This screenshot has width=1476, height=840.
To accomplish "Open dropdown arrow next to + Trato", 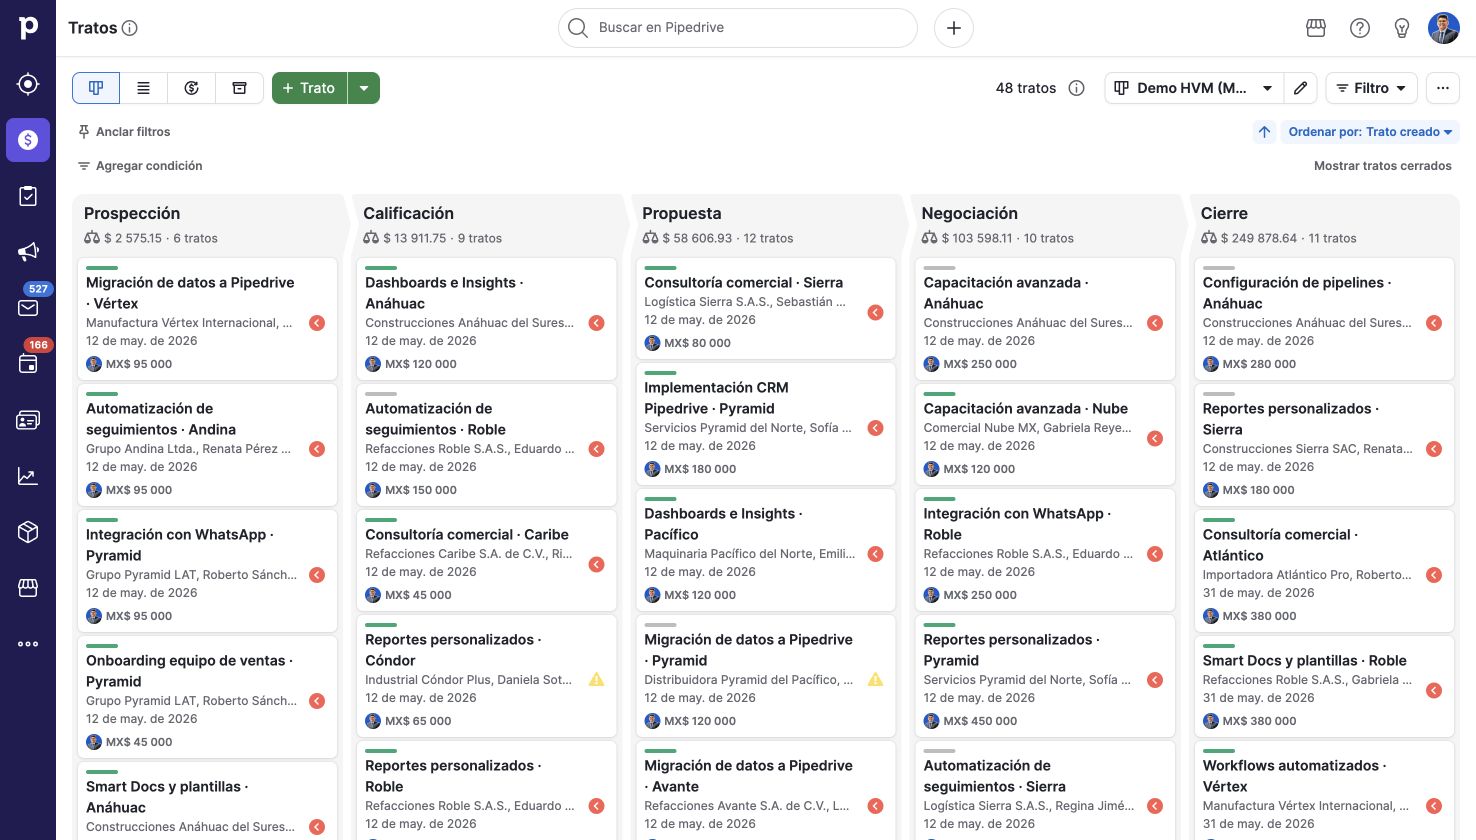I will click(364, 88).
